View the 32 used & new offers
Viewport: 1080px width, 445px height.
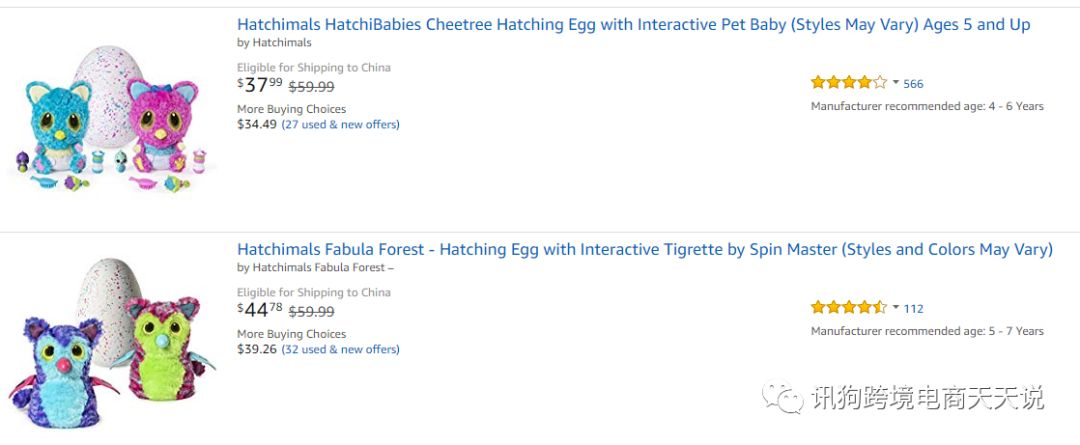340,349
